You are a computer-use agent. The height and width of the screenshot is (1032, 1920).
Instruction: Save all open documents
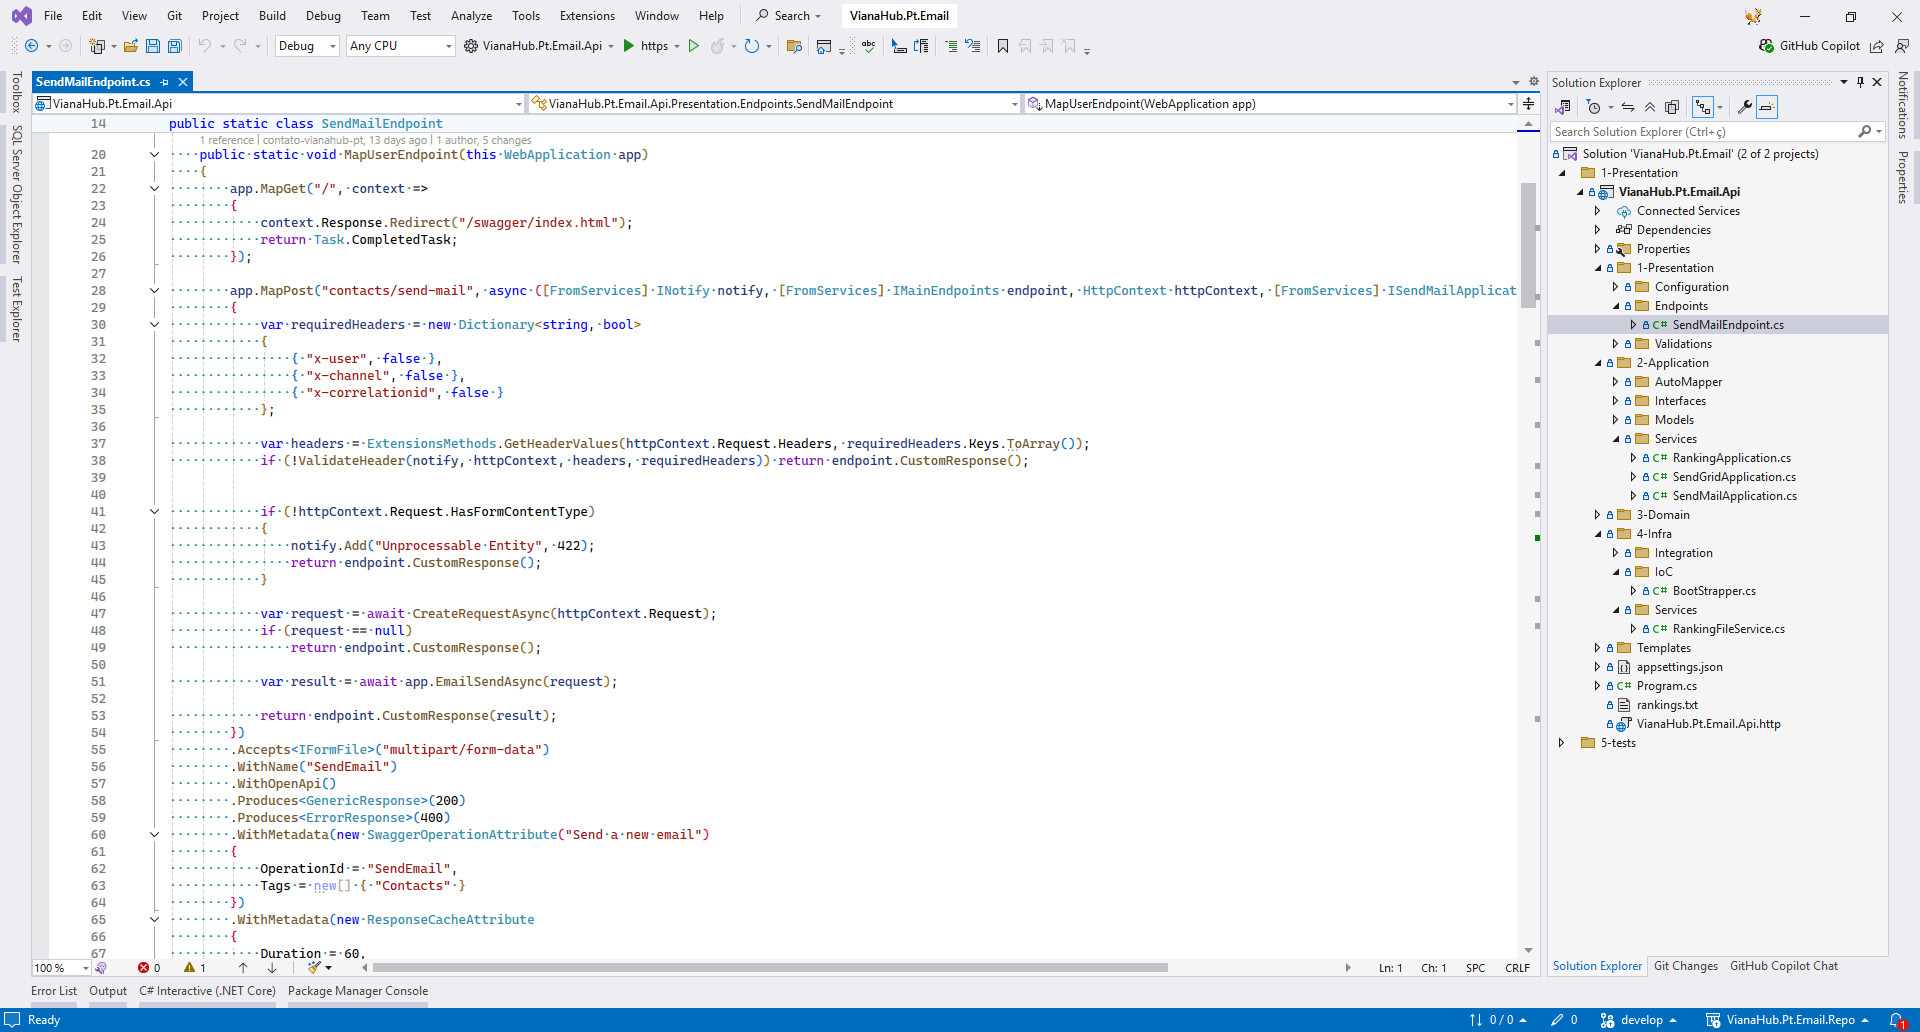[x=174, y=46]
